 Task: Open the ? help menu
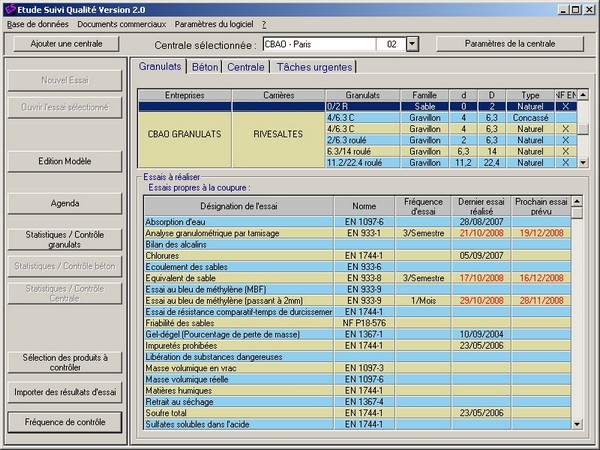click(264, 24)
